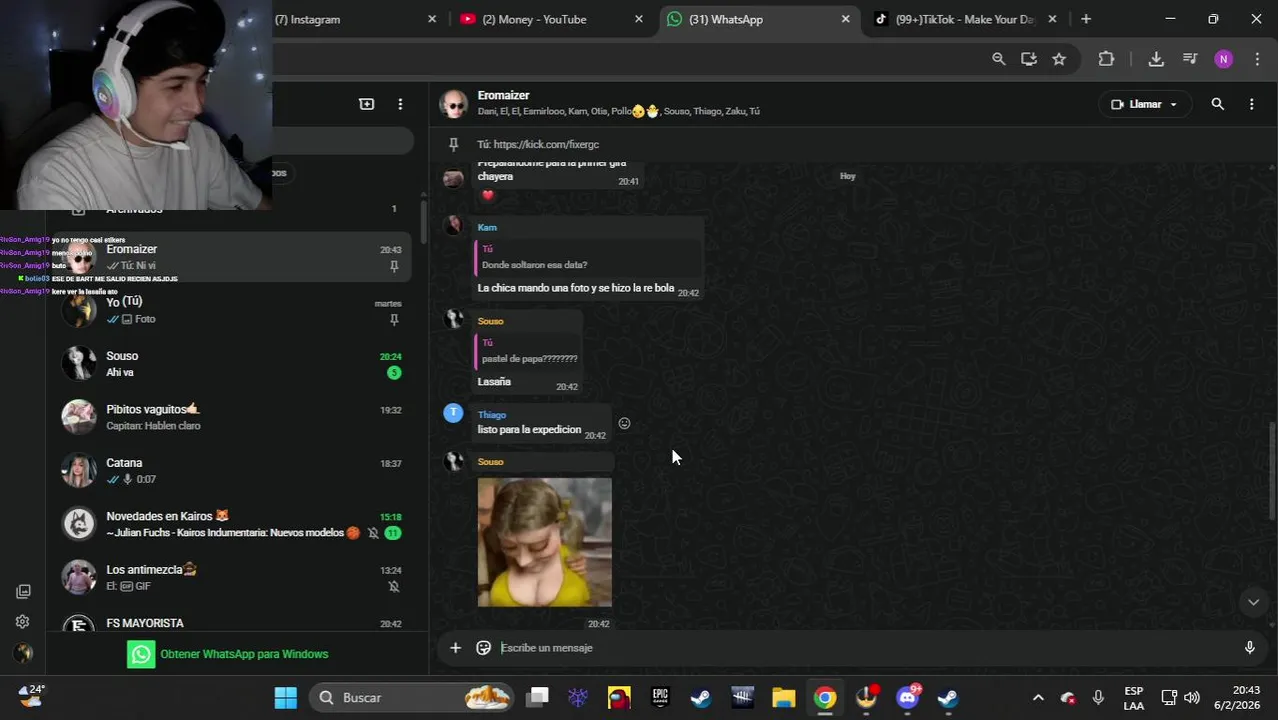Screen dimensions: 1278x720
Task: Open a new browser tab
Action: [x=1086, y=19]
